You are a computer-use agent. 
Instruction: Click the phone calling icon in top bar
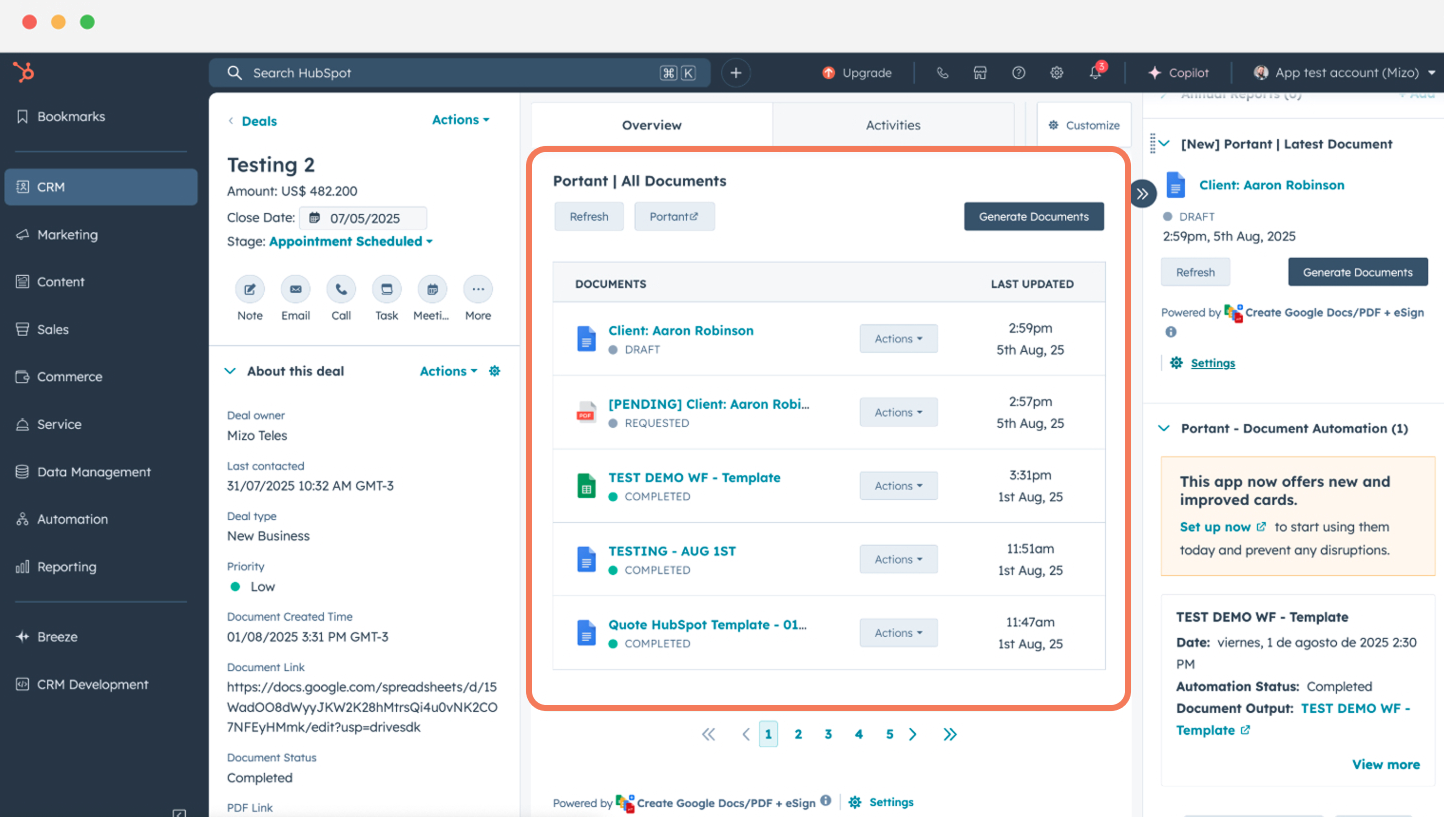click(x=942, y=73)
